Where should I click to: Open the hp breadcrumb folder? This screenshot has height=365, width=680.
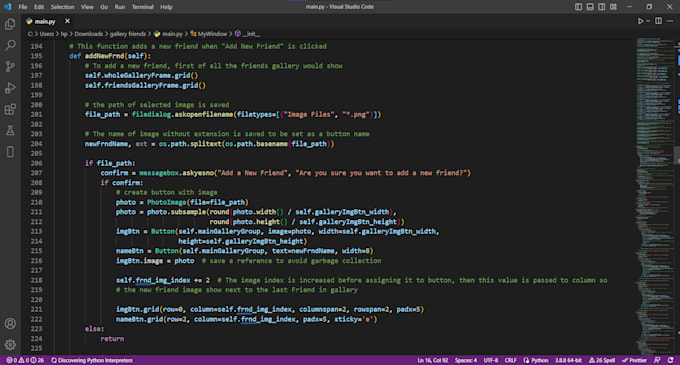(x=64, y=34)
